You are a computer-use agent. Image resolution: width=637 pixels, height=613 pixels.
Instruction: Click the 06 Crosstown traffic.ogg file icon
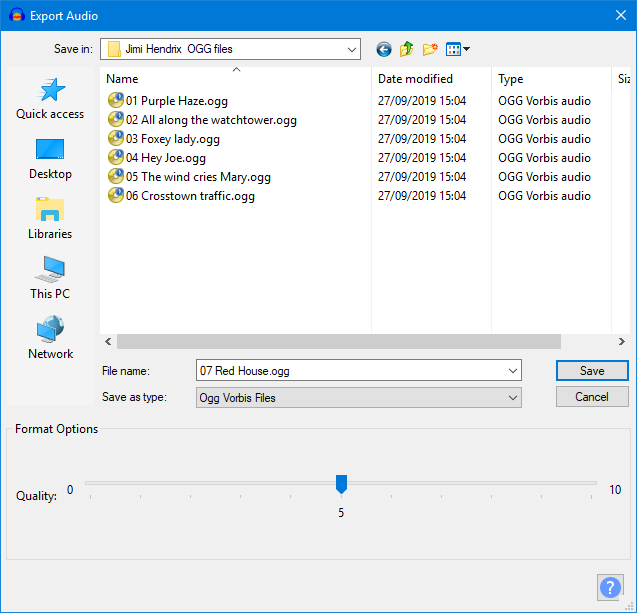pyautogui.click(x=116, y=196)
